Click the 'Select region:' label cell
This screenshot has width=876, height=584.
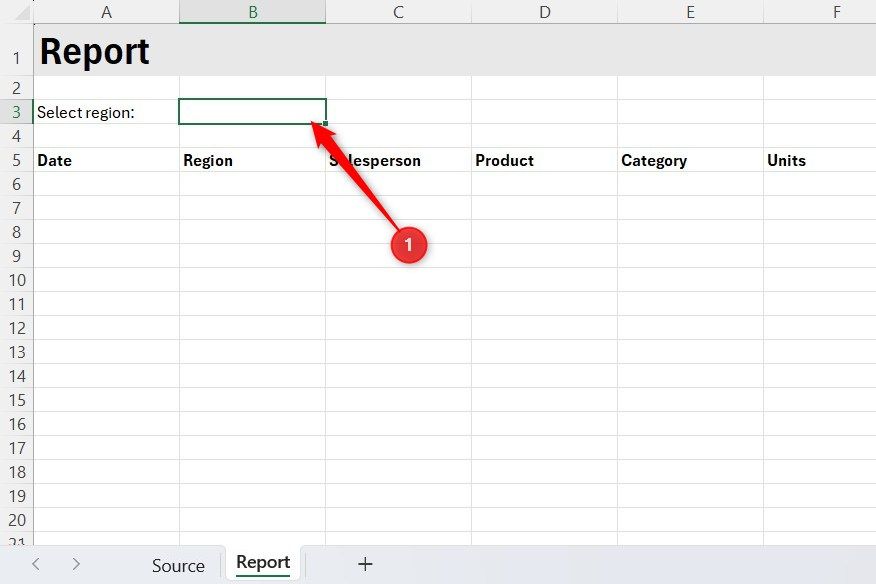(x=106, y=112)
